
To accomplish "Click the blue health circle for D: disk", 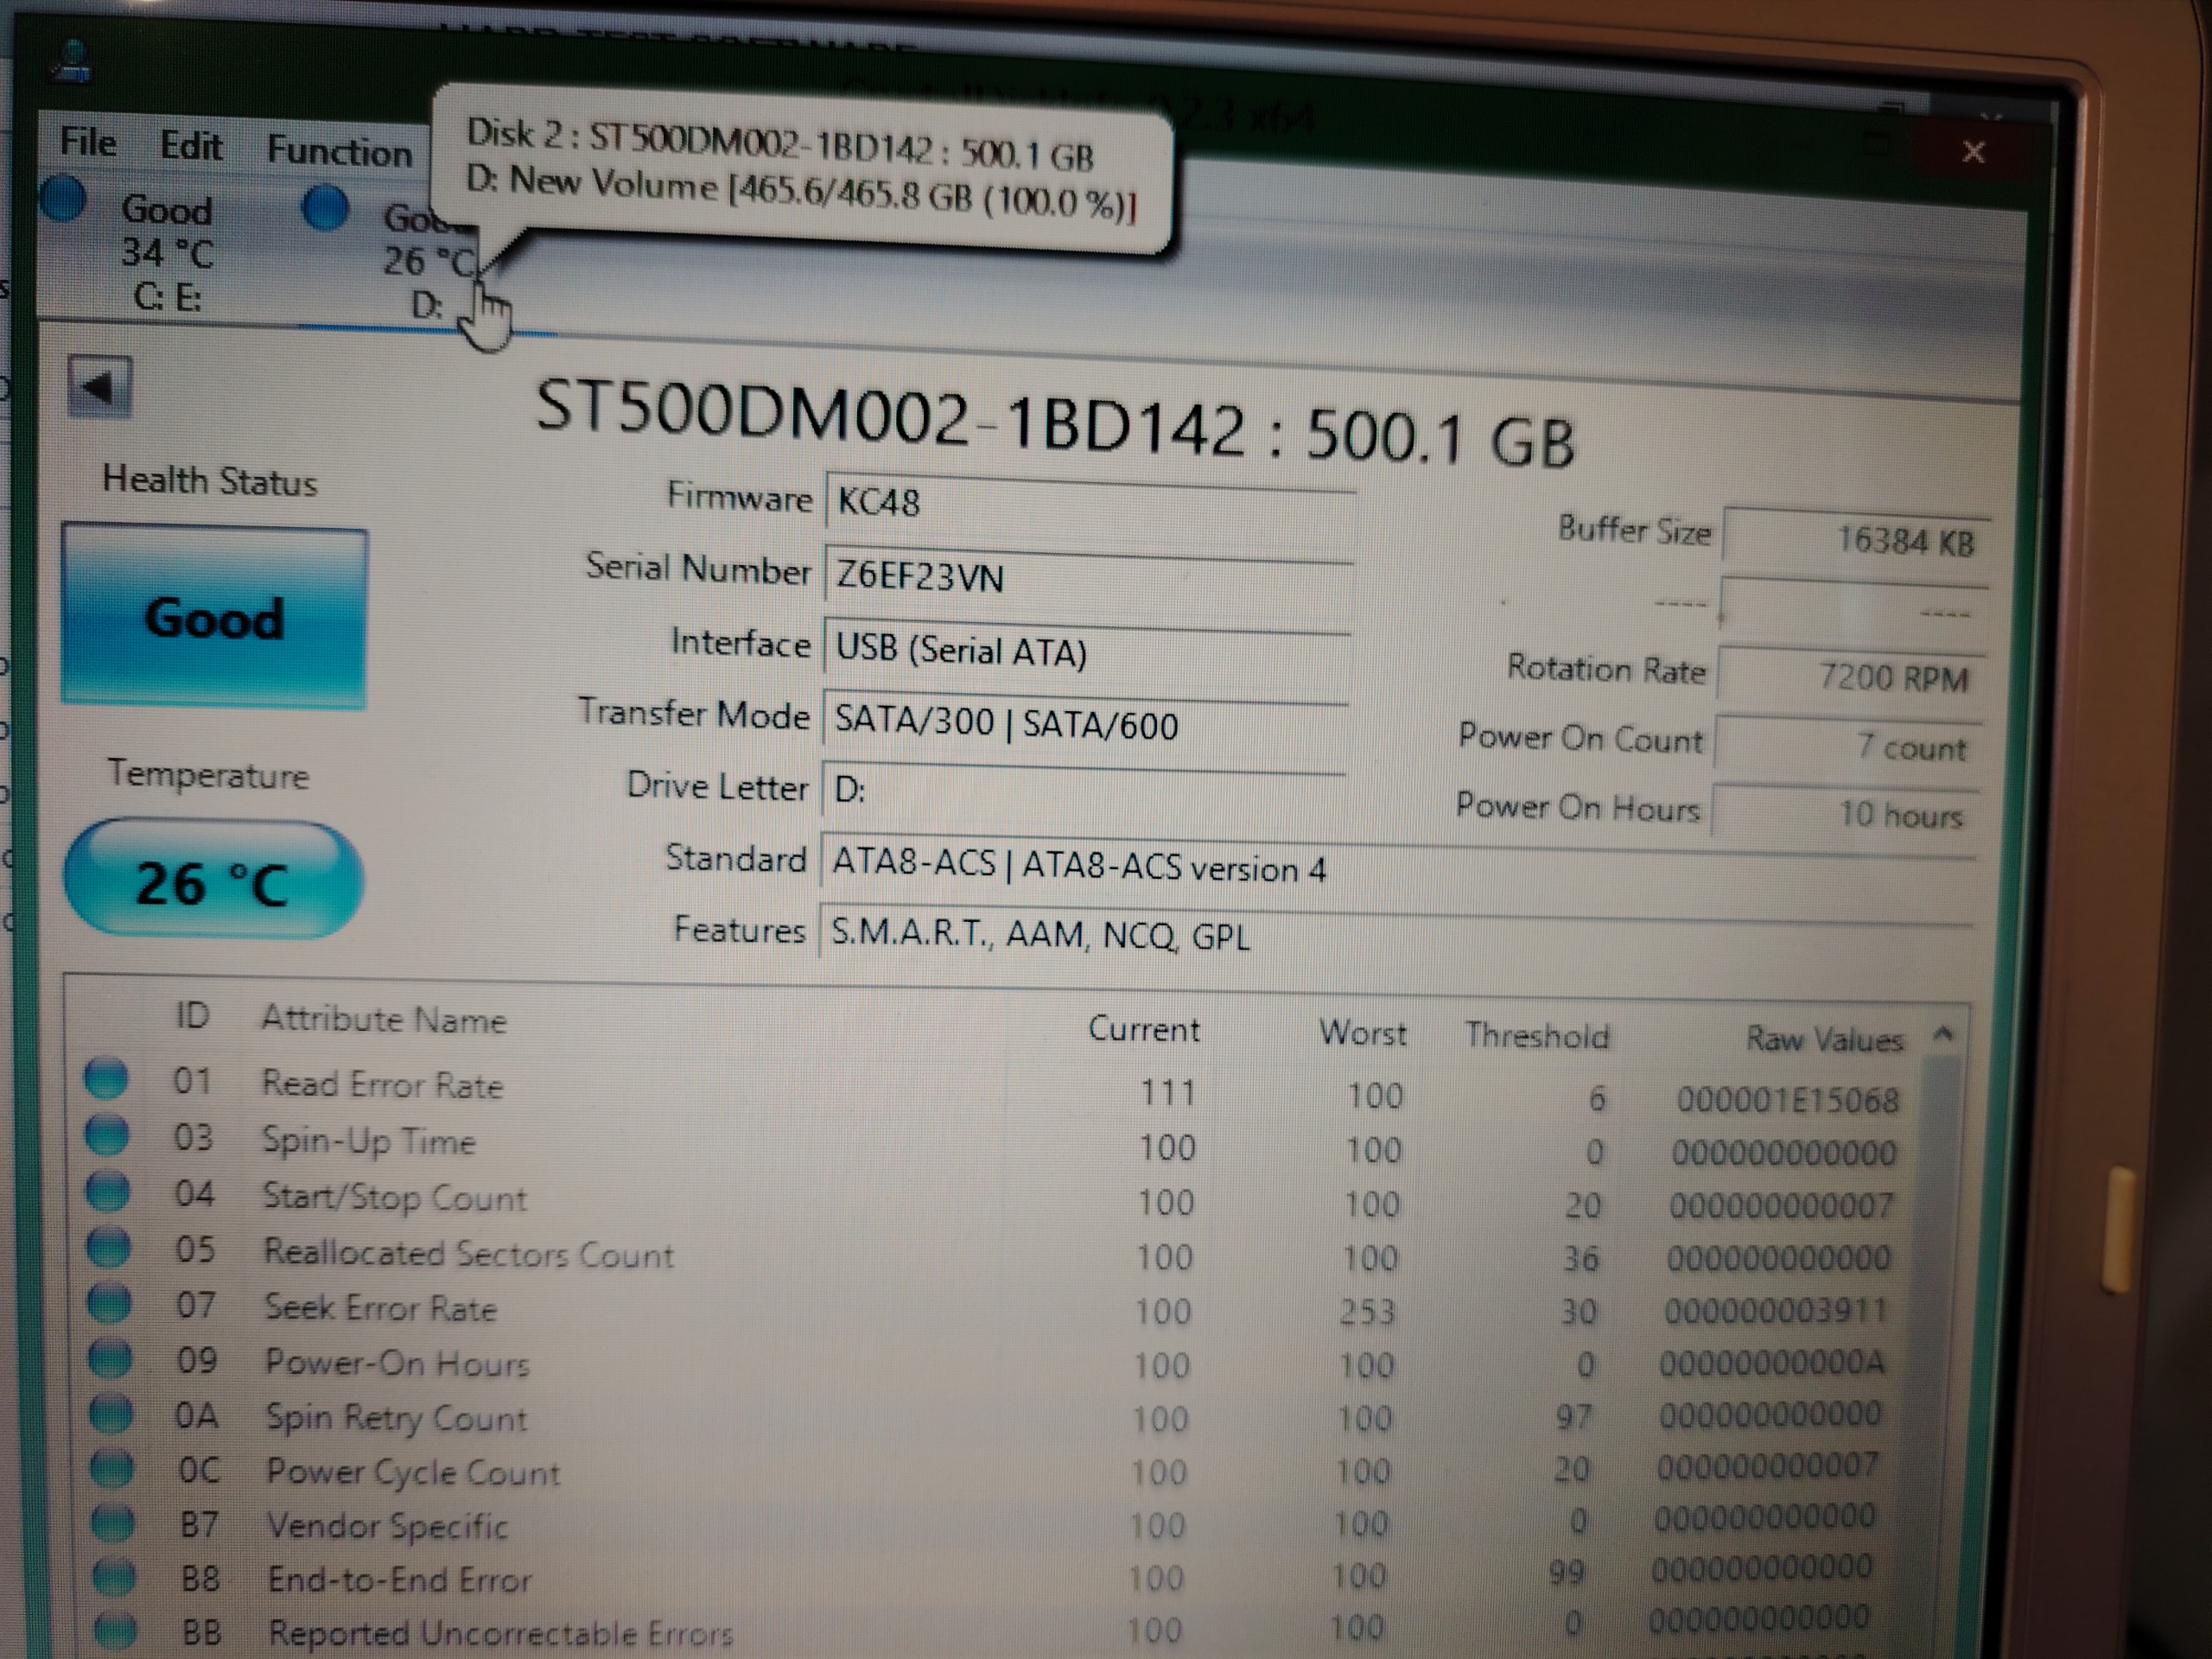I will pos(325,208).
